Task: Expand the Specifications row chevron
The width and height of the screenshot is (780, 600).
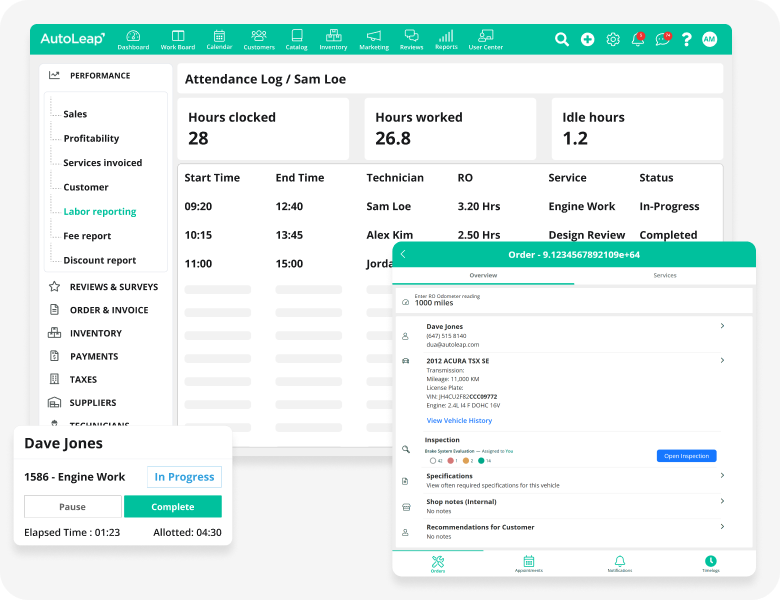Action: 722,476
